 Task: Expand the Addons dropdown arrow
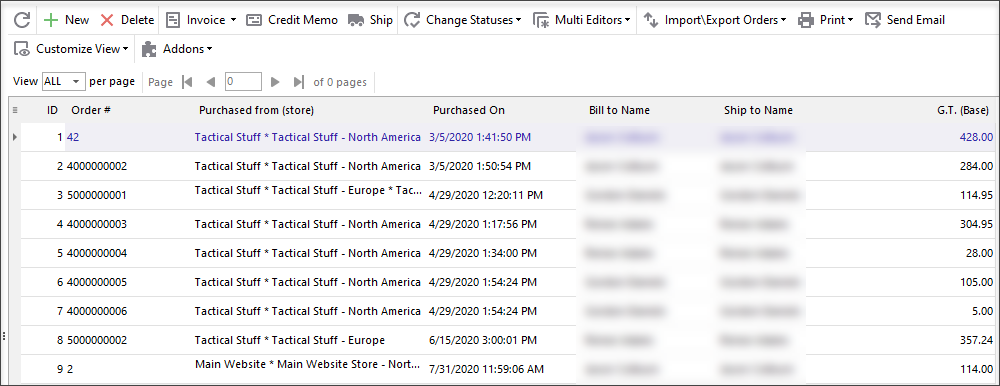pyautogui.click(x=209, y=49)
